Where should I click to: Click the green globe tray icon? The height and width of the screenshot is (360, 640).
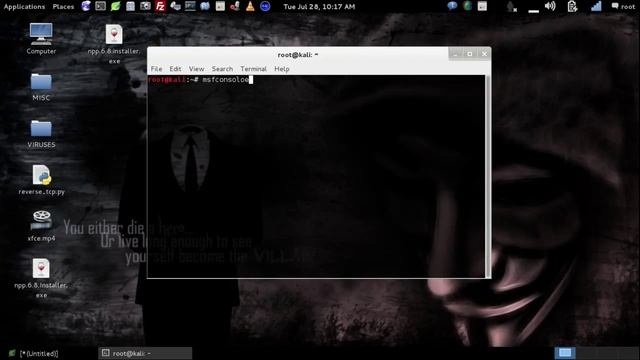coord(467,6)
